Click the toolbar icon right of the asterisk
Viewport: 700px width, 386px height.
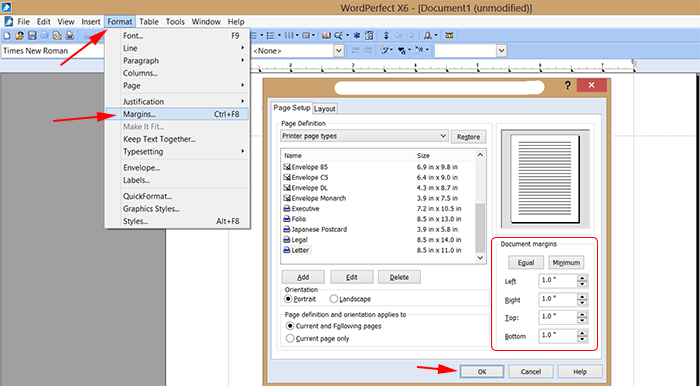(x=370, y=36)
